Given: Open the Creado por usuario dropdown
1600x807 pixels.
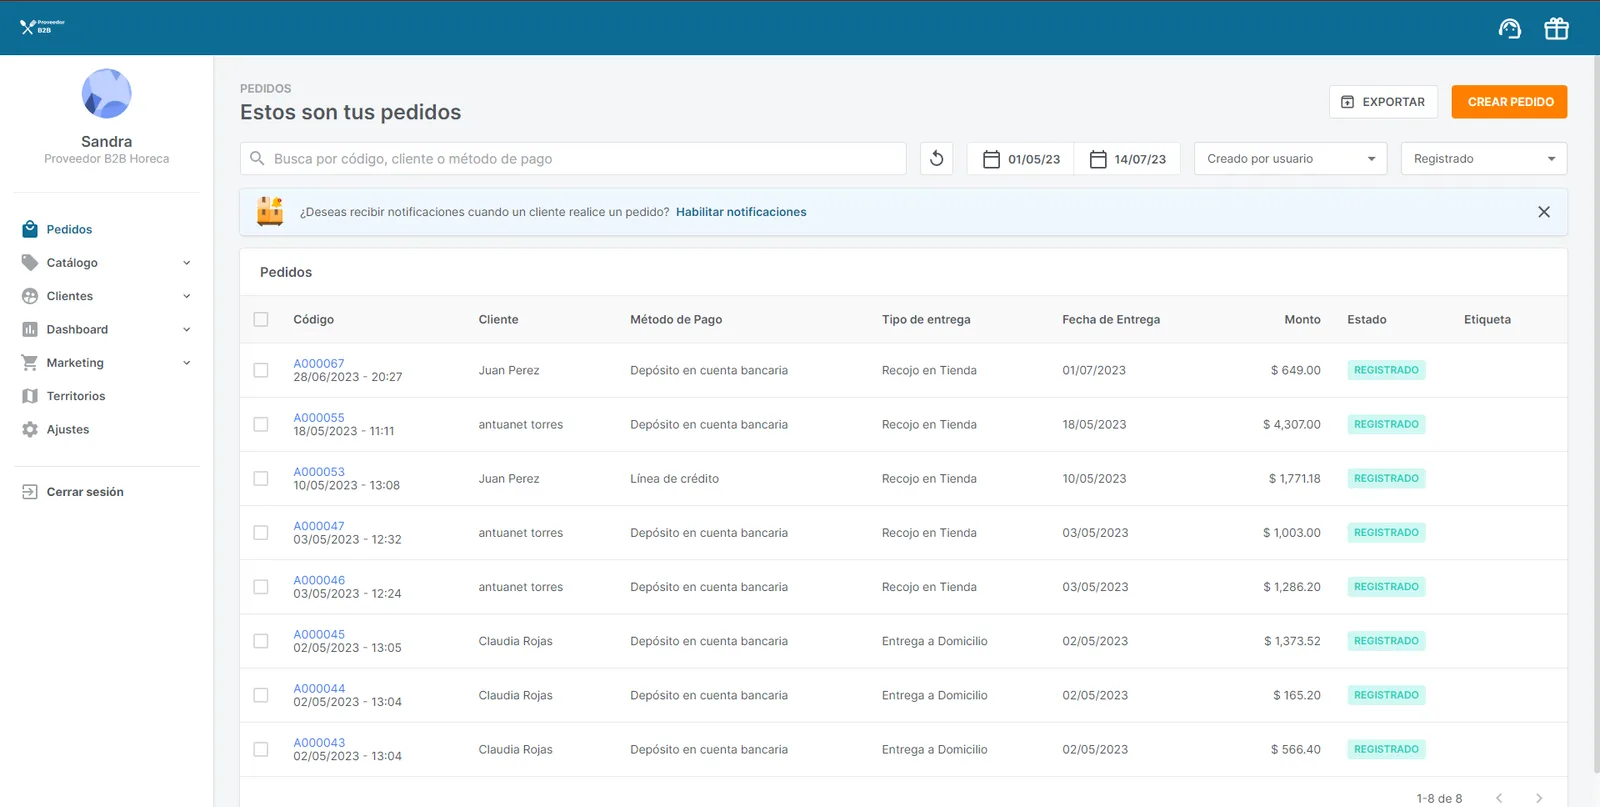Looking at the screenshot, I should [1291, 159].
